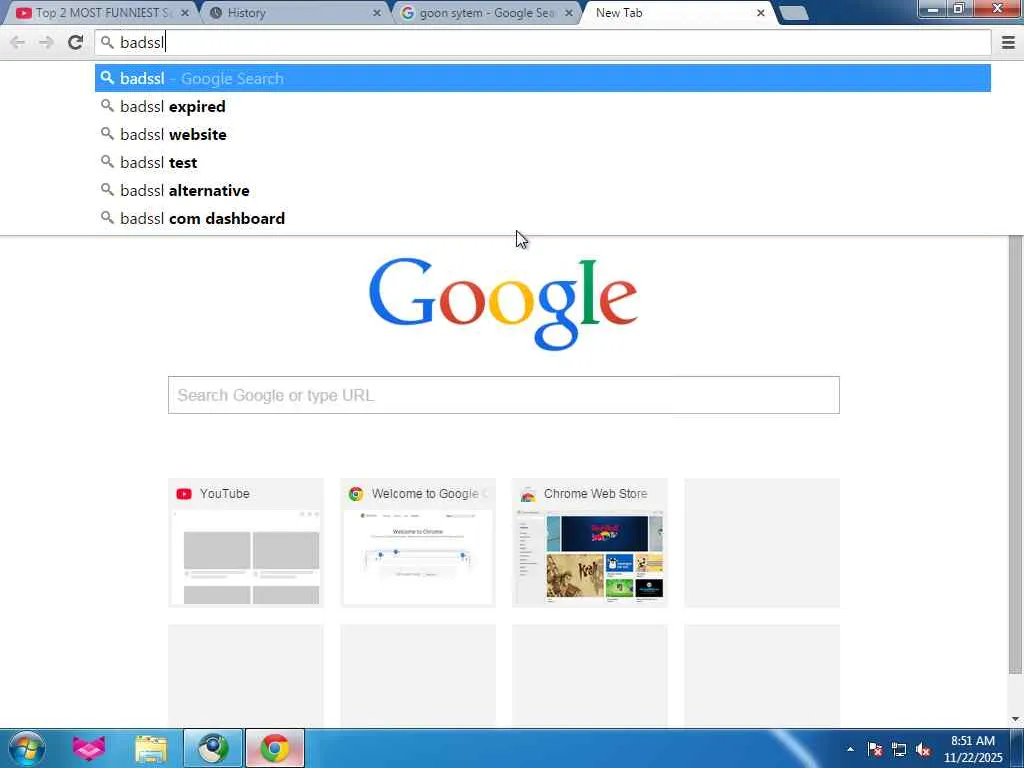
Task: Restore down the Chrome window
Action: coord(959,8)
